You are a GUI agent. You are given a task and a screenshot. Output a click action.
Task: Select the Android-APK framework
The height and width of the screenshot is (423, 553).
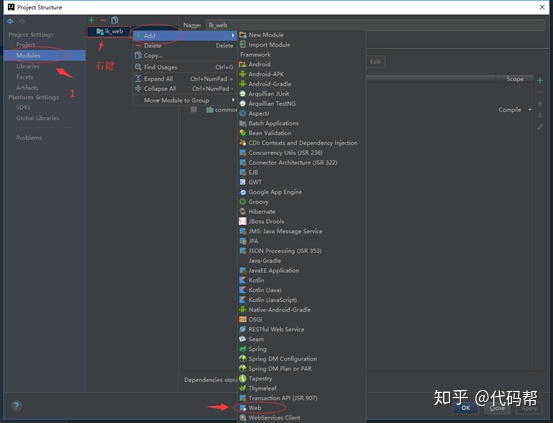tap(302, 74)
